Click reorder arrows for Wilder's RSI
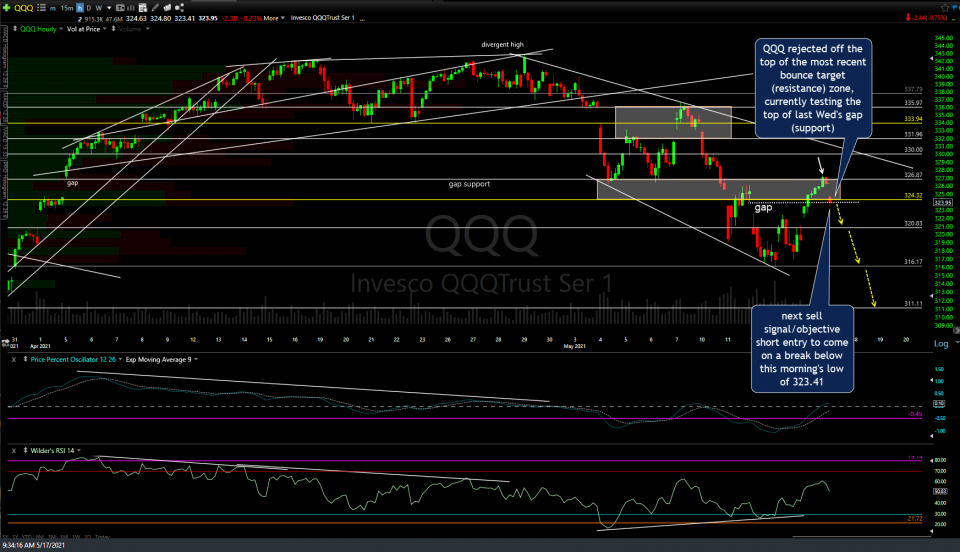The image size is (960, 552). [x=25, y=450]
